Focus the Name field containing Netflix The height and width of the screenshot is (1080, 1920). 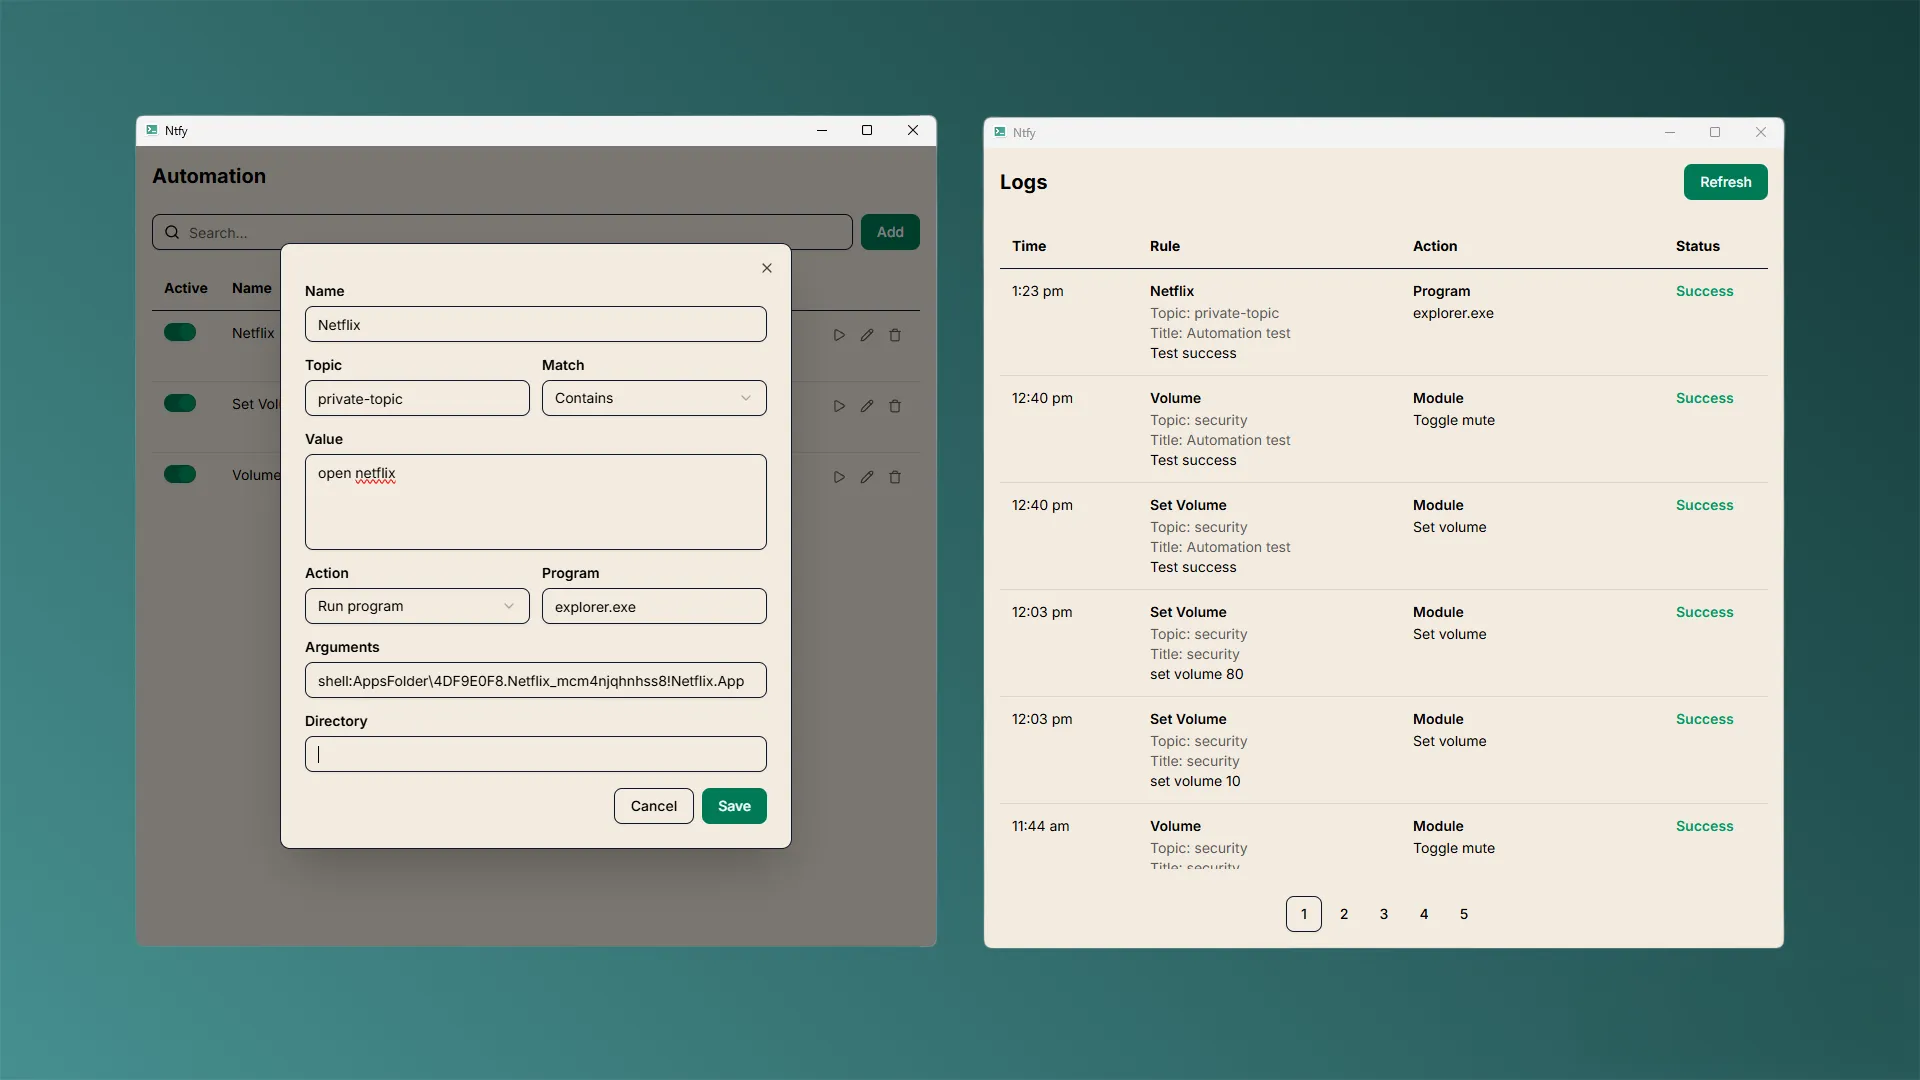coord(536,324)
